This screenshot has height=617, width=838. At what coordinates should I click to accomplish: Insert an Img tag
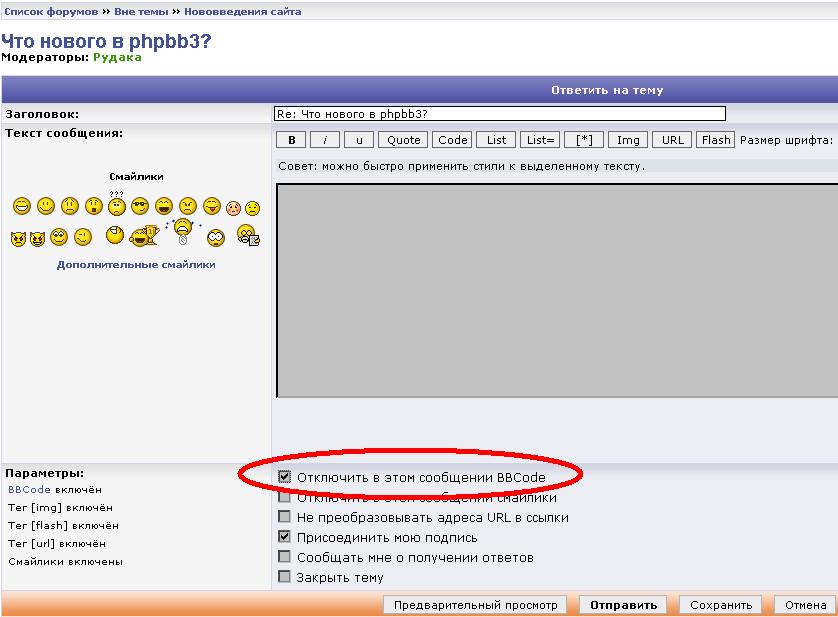[627, 139]
